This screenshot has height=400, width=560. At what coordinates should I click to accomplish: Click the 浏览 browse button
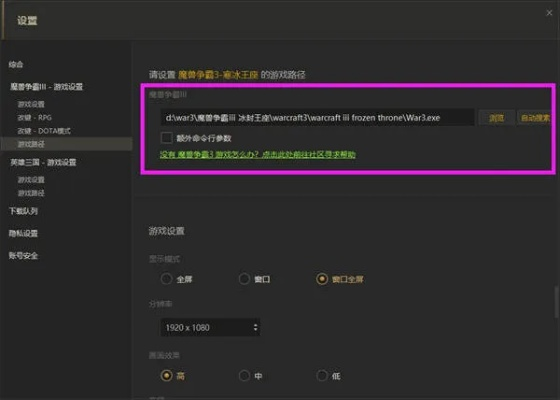496,118
